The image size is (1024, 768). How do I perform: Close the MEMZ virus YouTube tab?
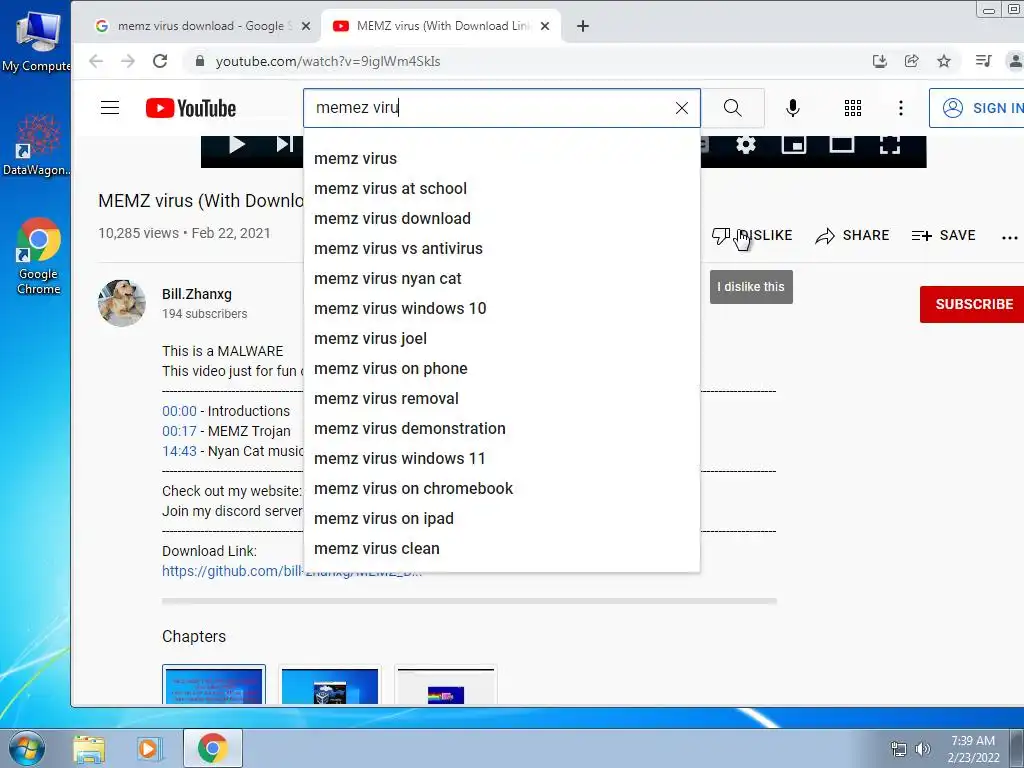tap(545, 26)
